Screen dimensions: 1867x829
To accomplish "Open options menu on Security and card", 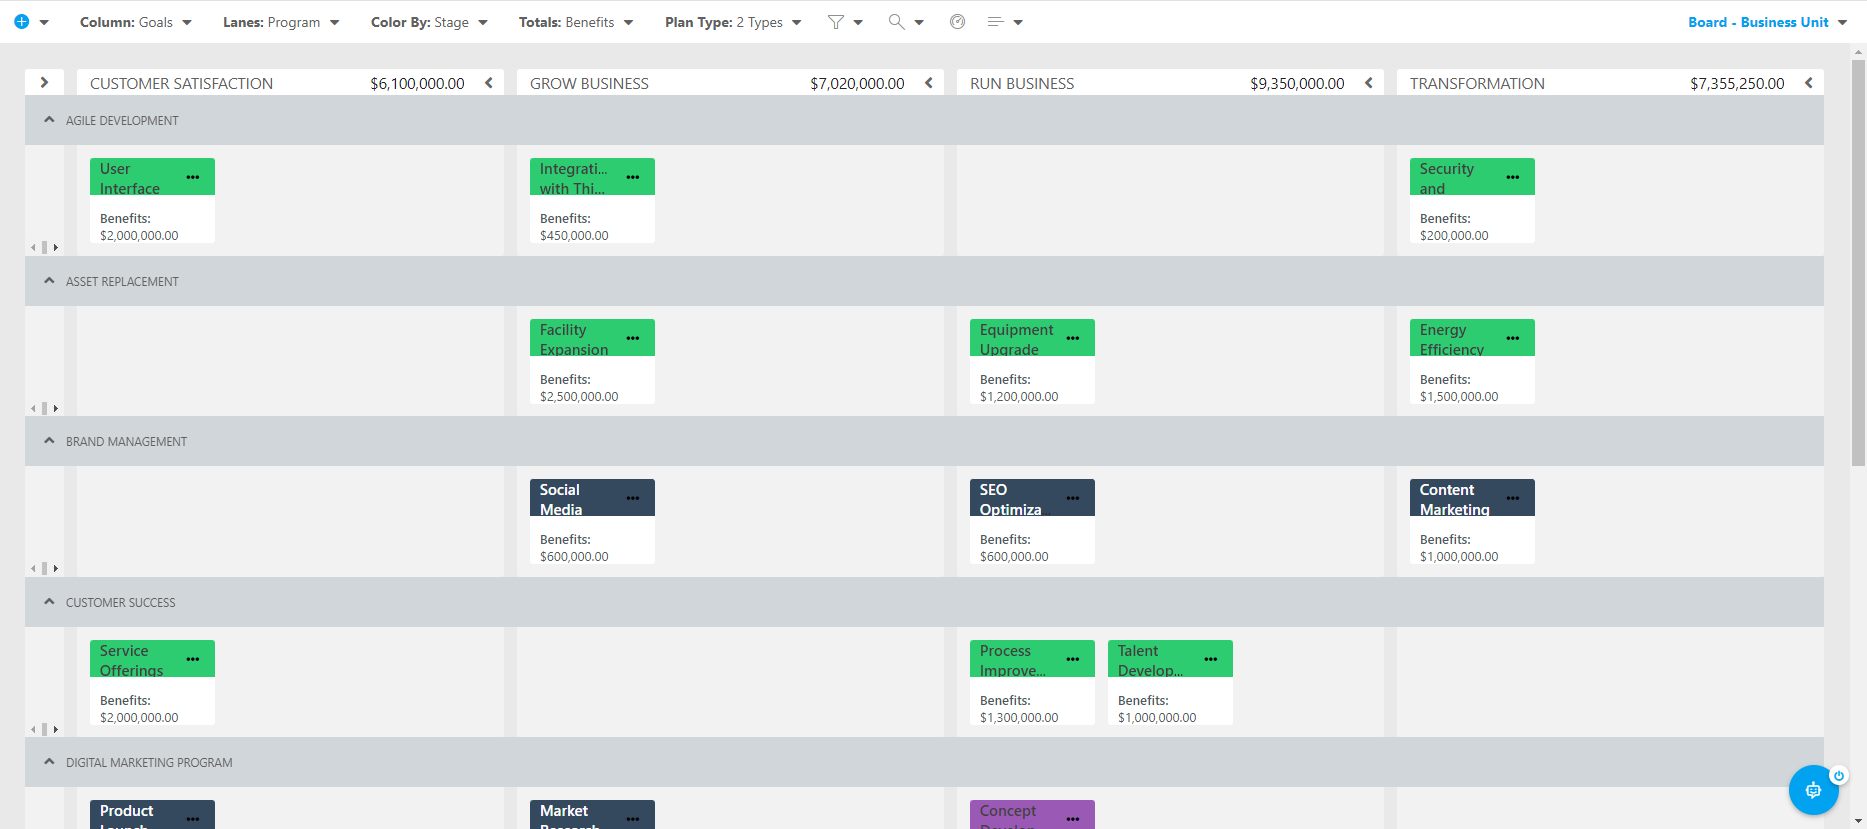I will [1513, 178].
